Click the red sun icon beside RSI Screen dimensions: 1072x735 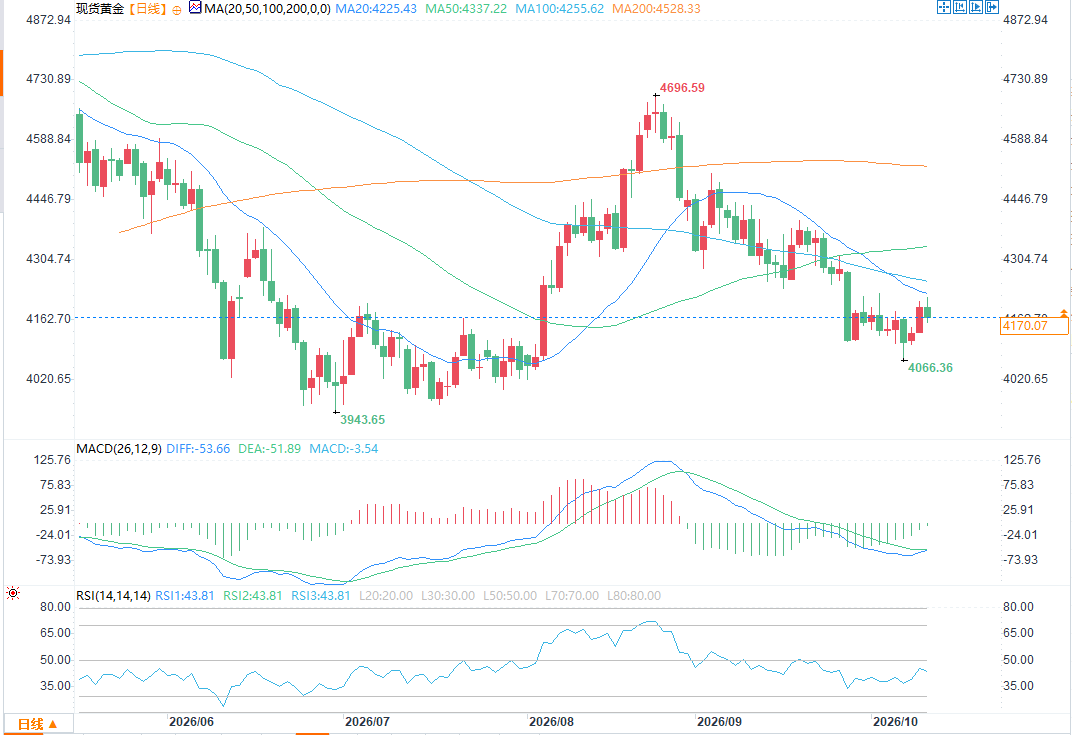point(12,593)
